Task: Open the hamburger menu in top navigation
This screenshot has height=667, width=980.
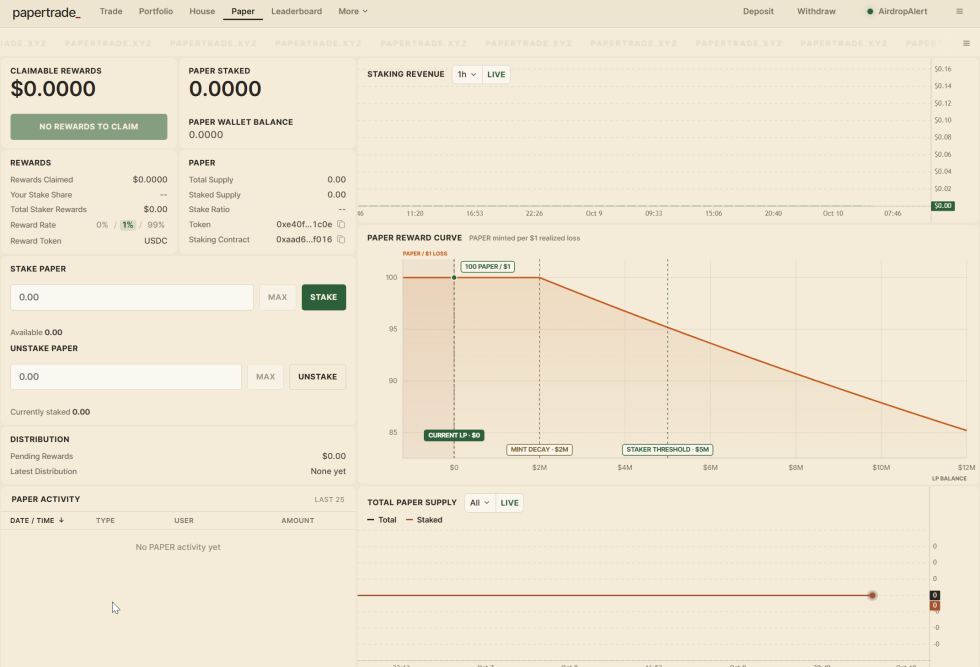Action: tap(959, 11)
